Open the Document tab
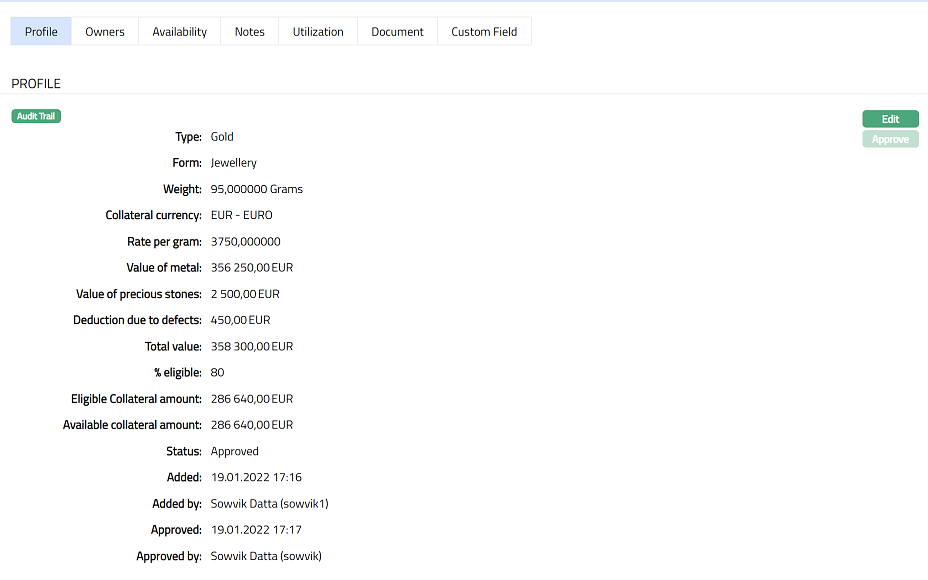 pos(397,32)
